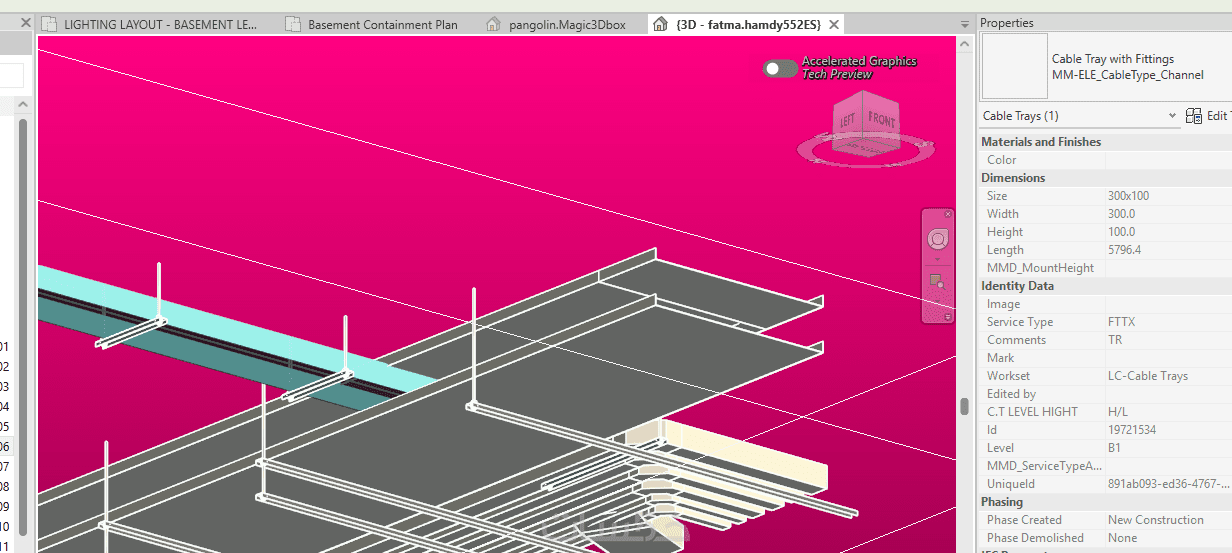
Task: Open the steering wheel in the navigation bar
Action: pos(937,239)
